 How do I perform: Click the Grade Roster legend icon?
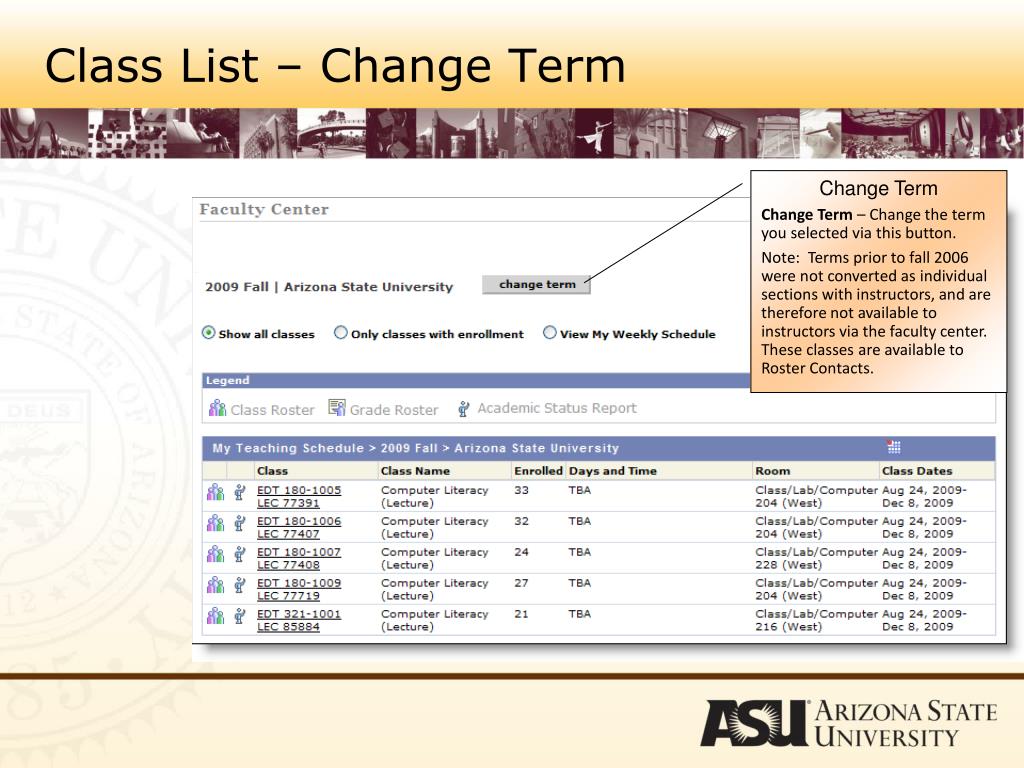coord(337,408)
